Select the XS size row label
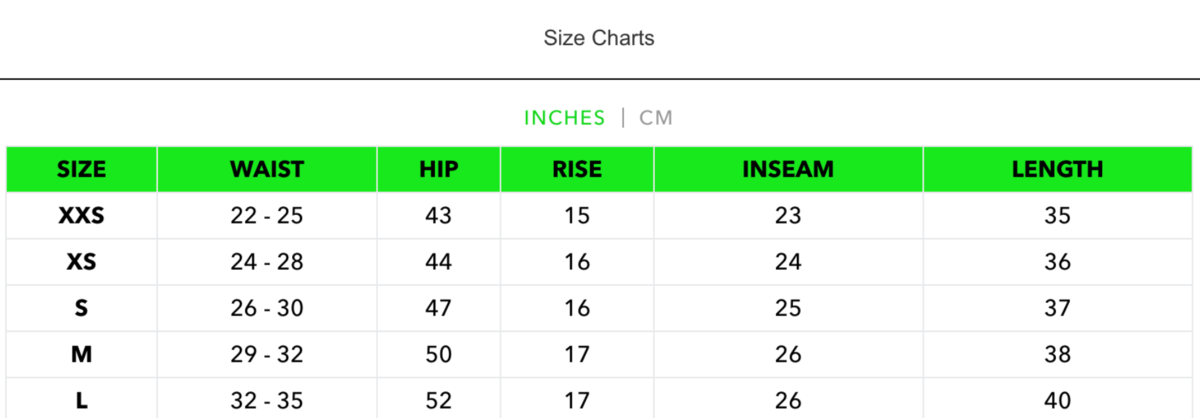 coord(81,262)
